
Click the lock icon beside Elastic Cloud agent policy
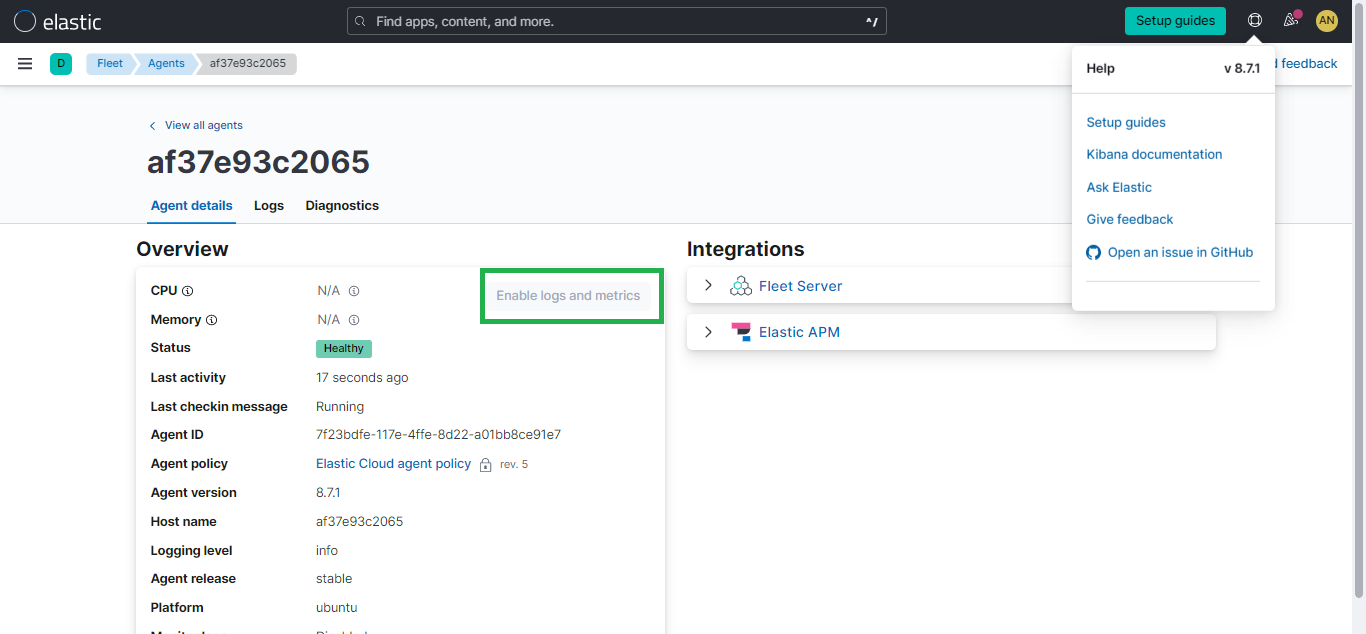pyautogui.click(x=485, y=464)
